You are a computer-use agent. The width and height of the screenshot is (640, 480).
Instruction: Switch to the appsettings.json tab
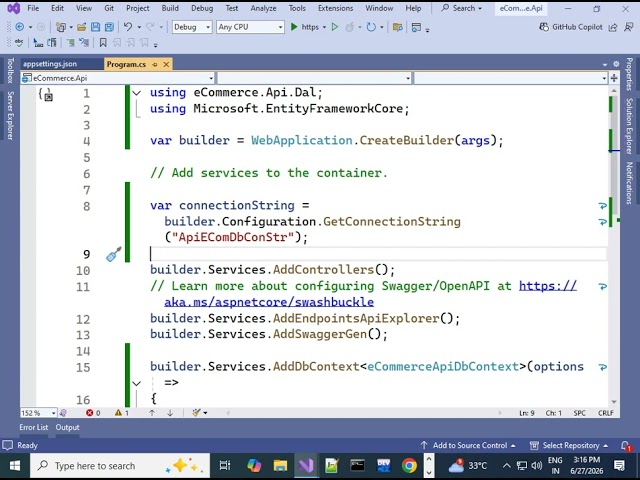tap(50, 64)
